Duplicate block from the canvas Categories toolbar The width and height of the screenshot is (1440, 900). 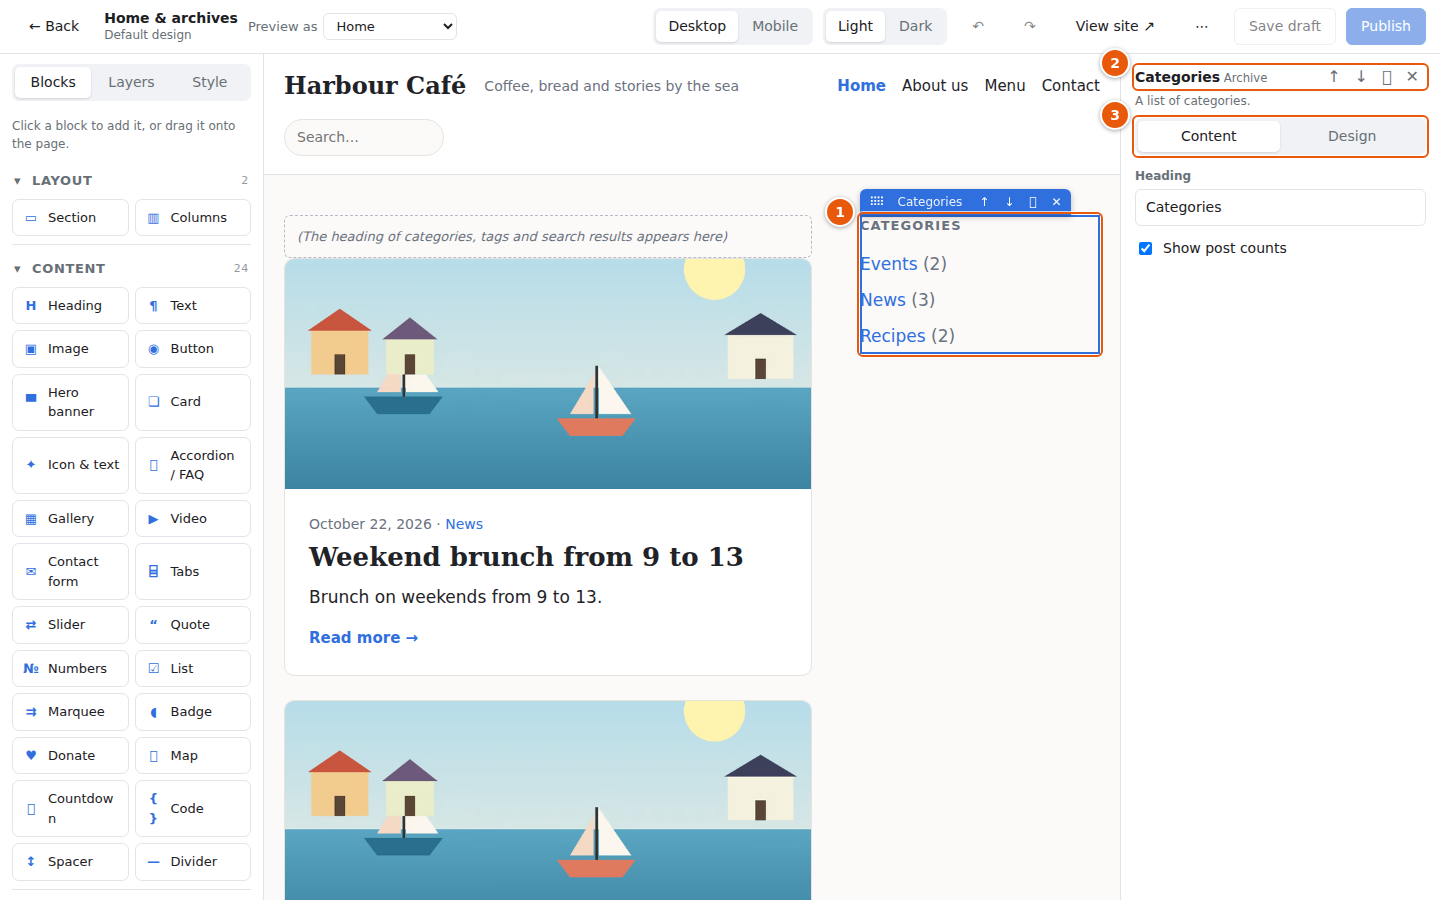(1033, 202)
